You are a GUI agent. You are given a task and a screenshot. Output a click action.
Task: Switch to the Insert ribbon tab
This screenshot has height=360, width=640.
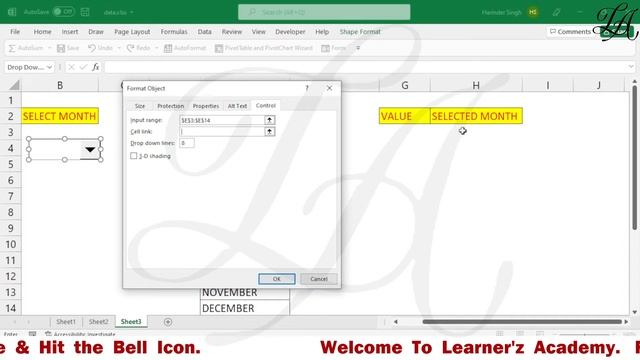70,32
